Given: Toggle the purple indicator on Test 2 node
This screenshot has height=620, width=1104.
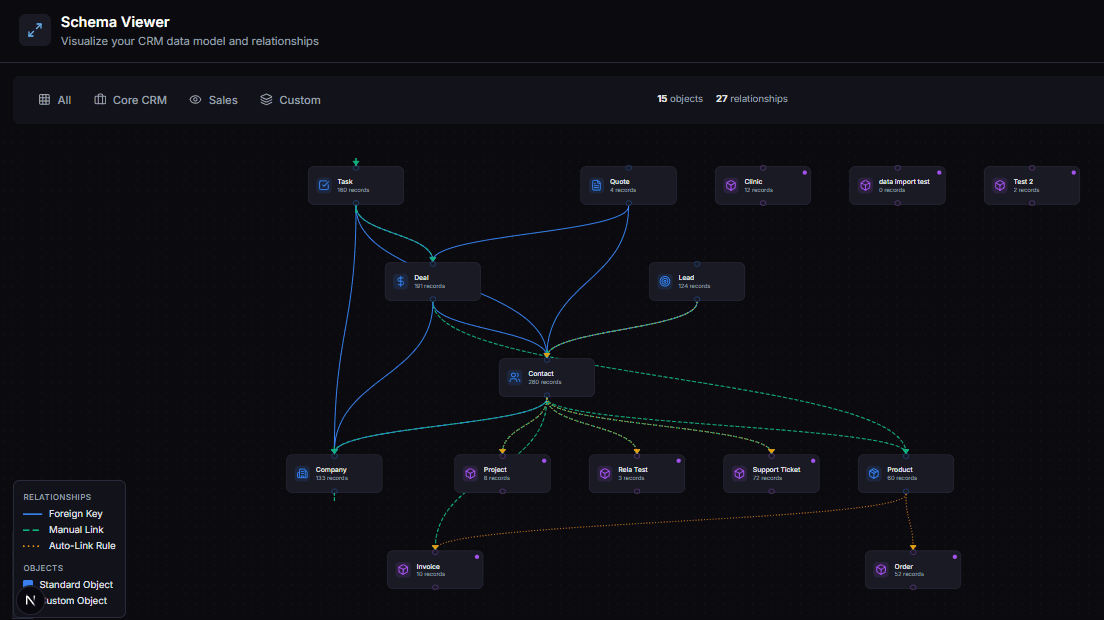Looking at the screenshot, I should click(x=1073, y=170).
